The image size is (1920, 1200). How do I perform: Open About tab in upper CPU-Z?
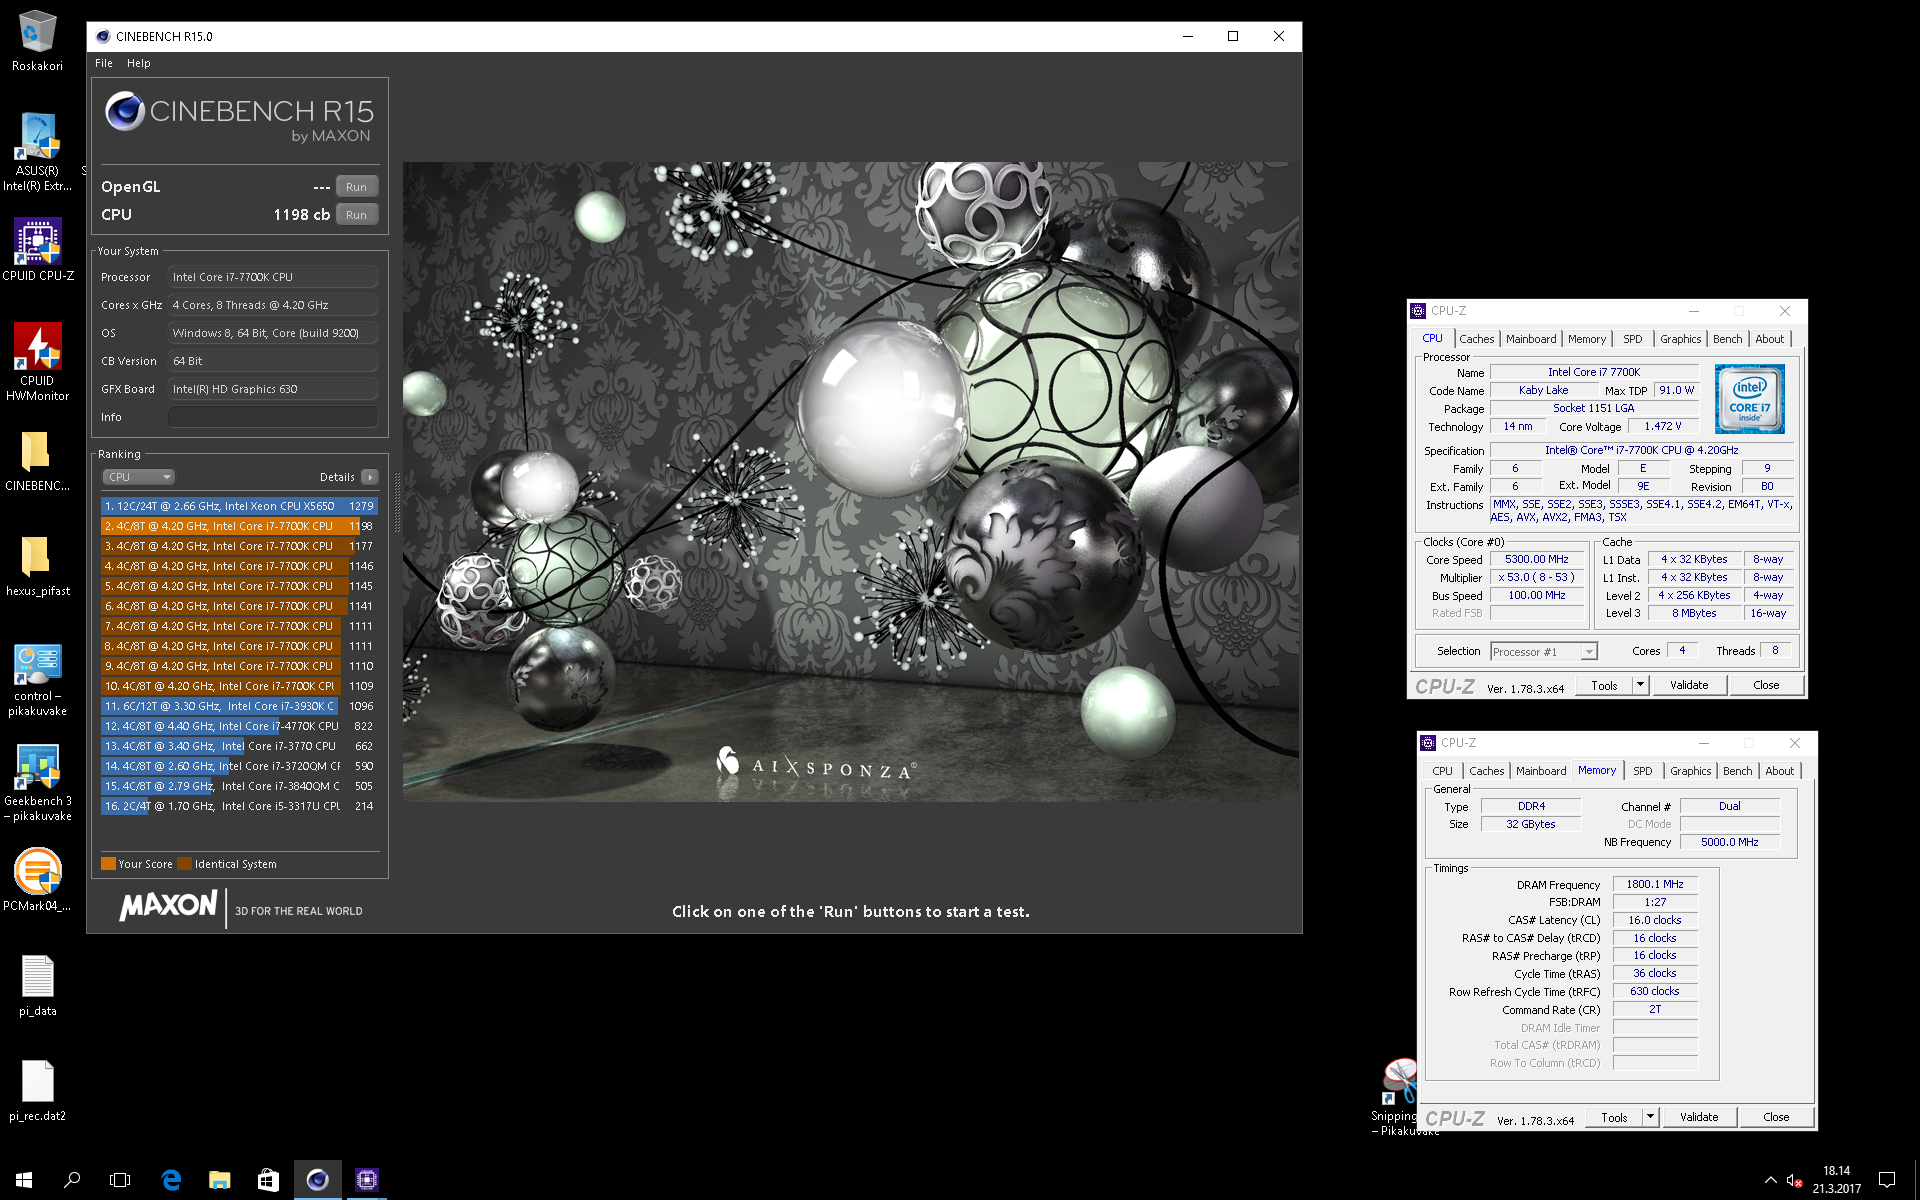click(x=1769, y=339)
